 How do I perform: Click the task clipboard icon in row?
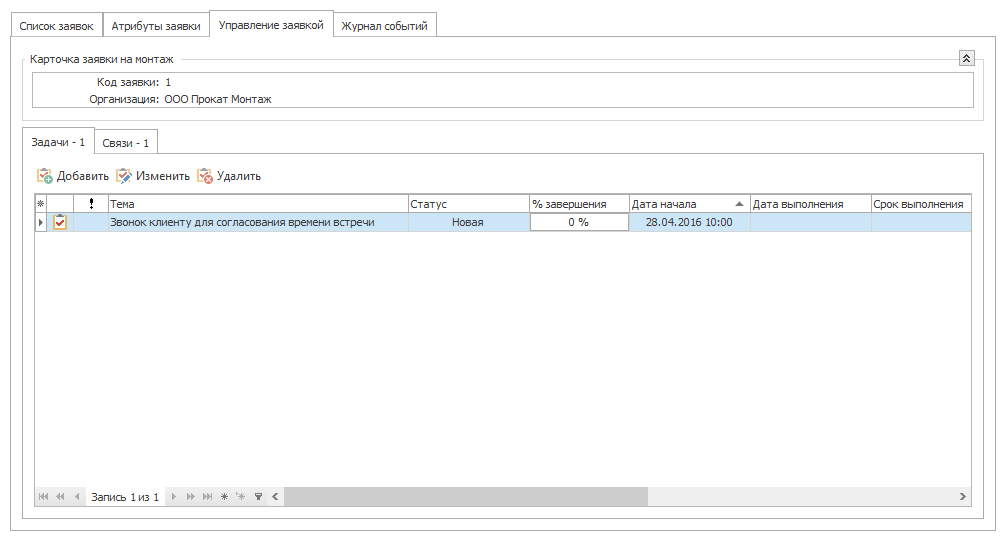[x=60, y=222]
